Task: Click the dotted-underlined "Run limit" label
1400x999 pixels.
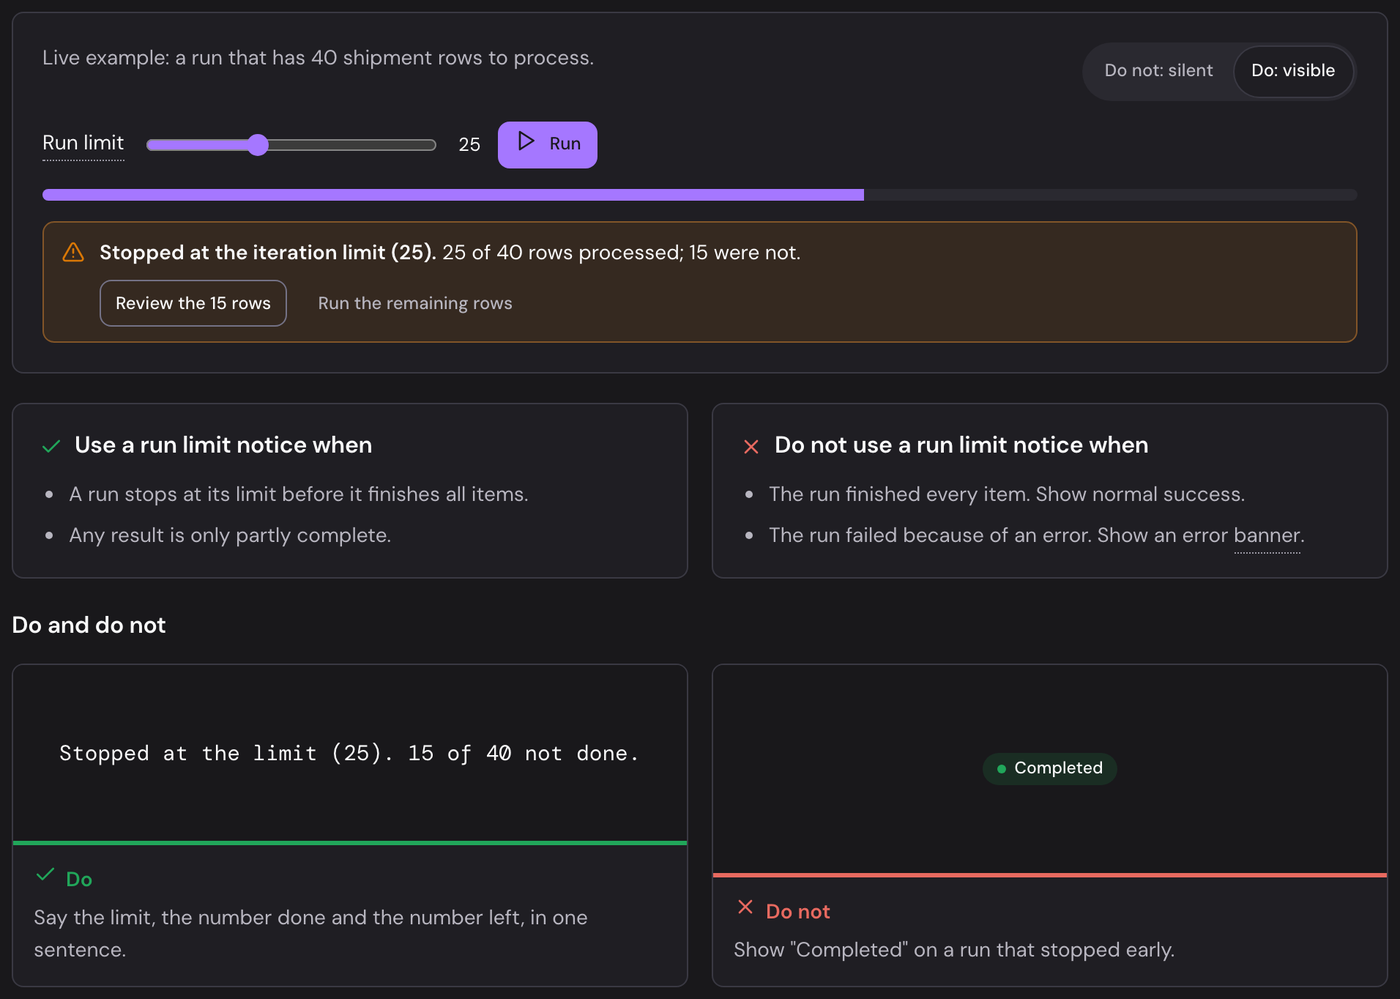Action: (83, 143)
